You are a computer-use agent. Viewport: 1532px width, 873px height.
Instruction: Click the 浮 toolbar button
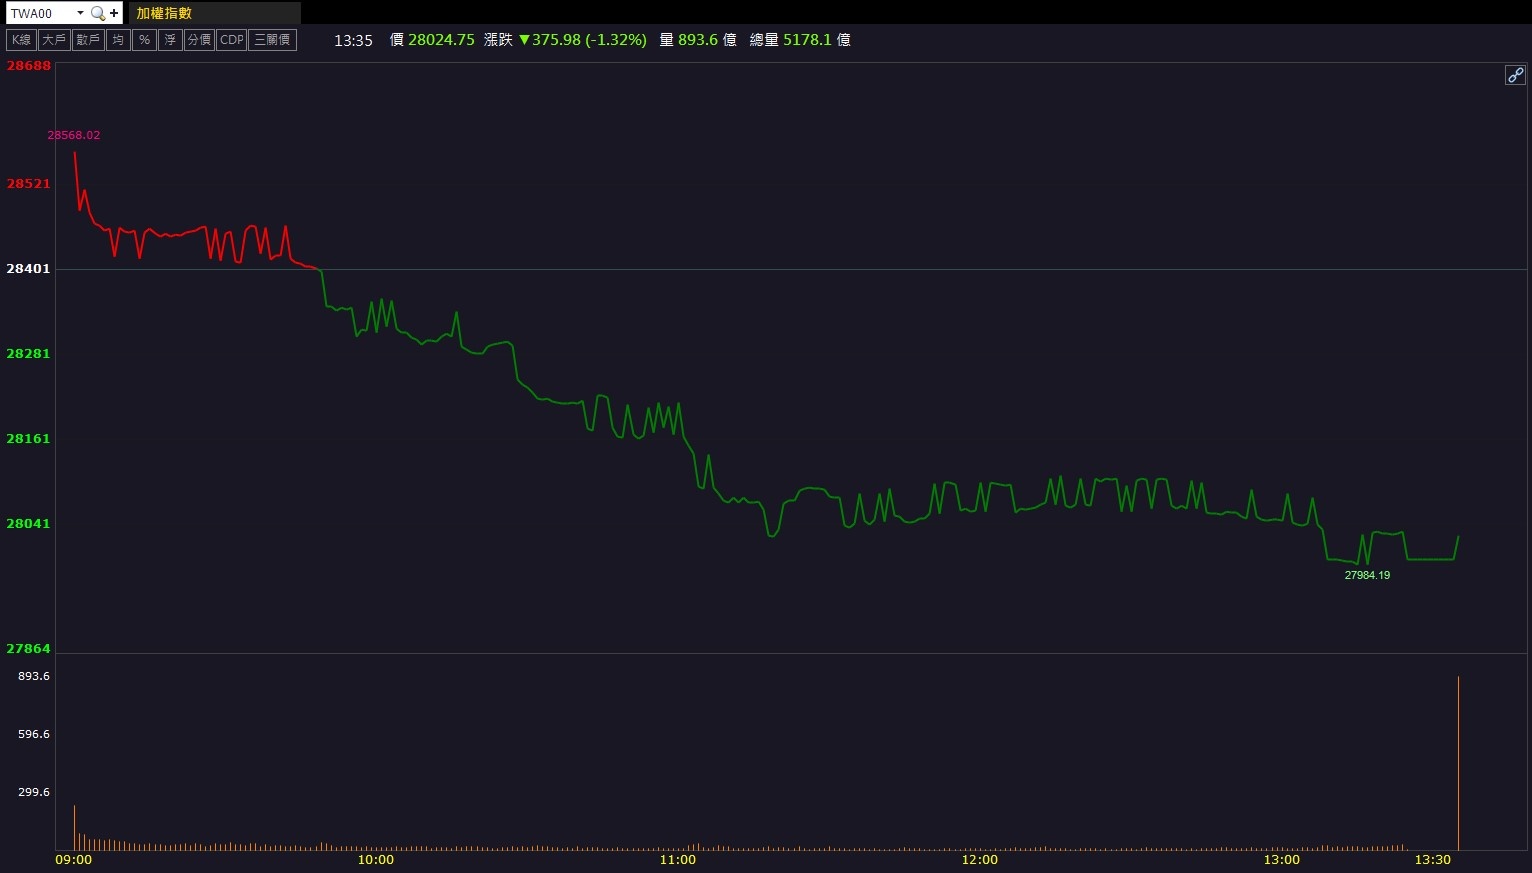[170, 40]
